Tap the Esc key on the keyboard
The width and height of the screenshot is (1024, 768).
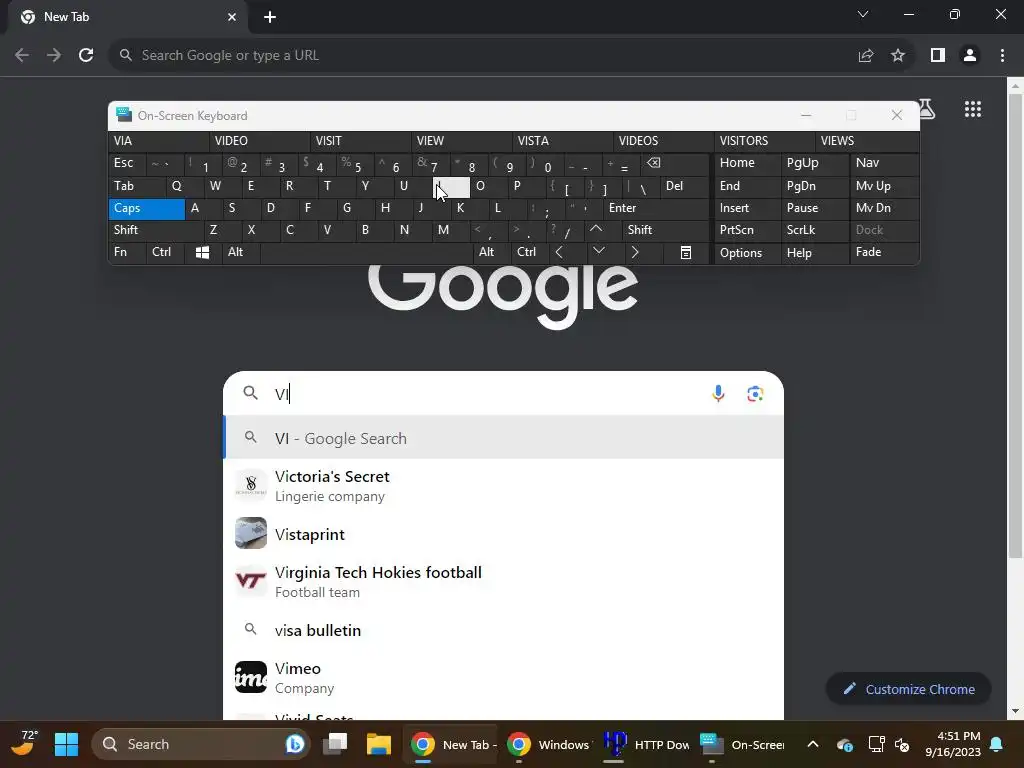pyautogui.click(x=127, y=163)
